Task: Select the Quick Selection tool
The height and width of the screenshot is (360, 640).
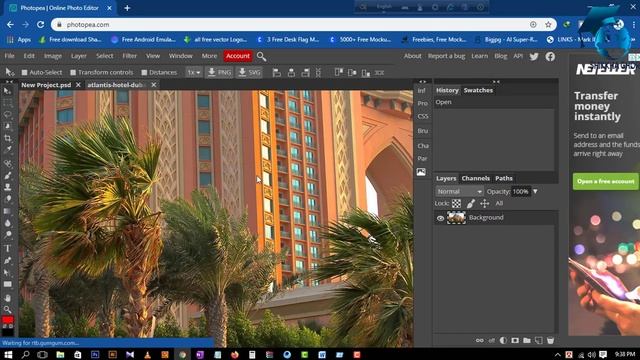Action: [x=7, y=127]
